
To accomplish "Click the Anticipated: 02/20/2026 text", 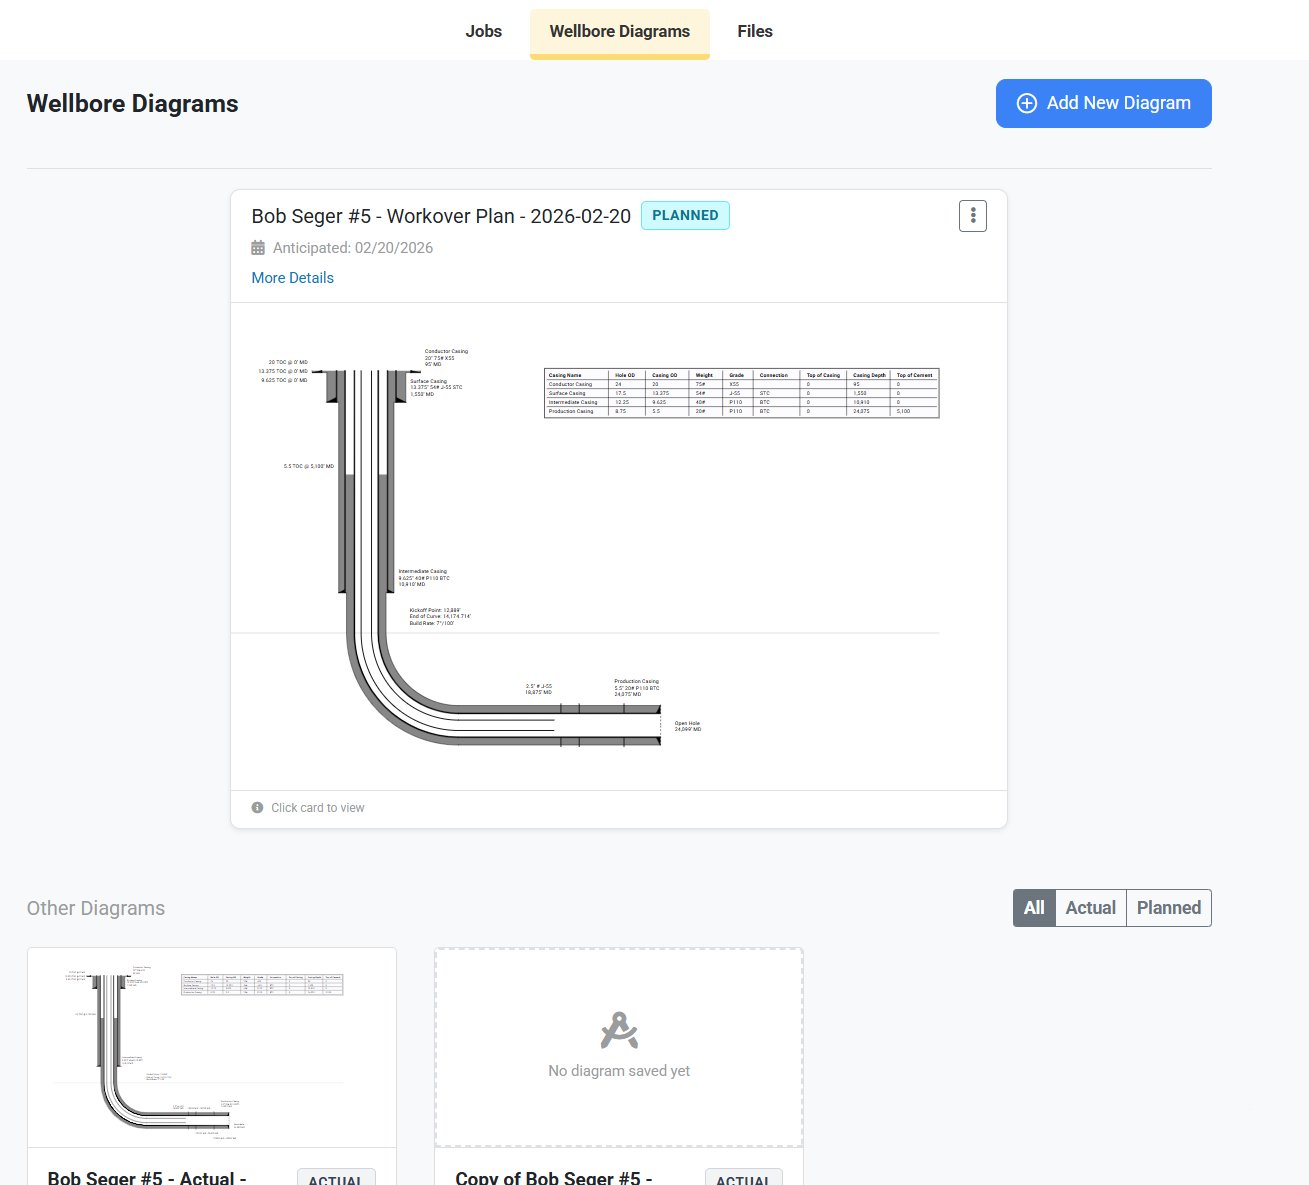I will click(x=353, y=248).
